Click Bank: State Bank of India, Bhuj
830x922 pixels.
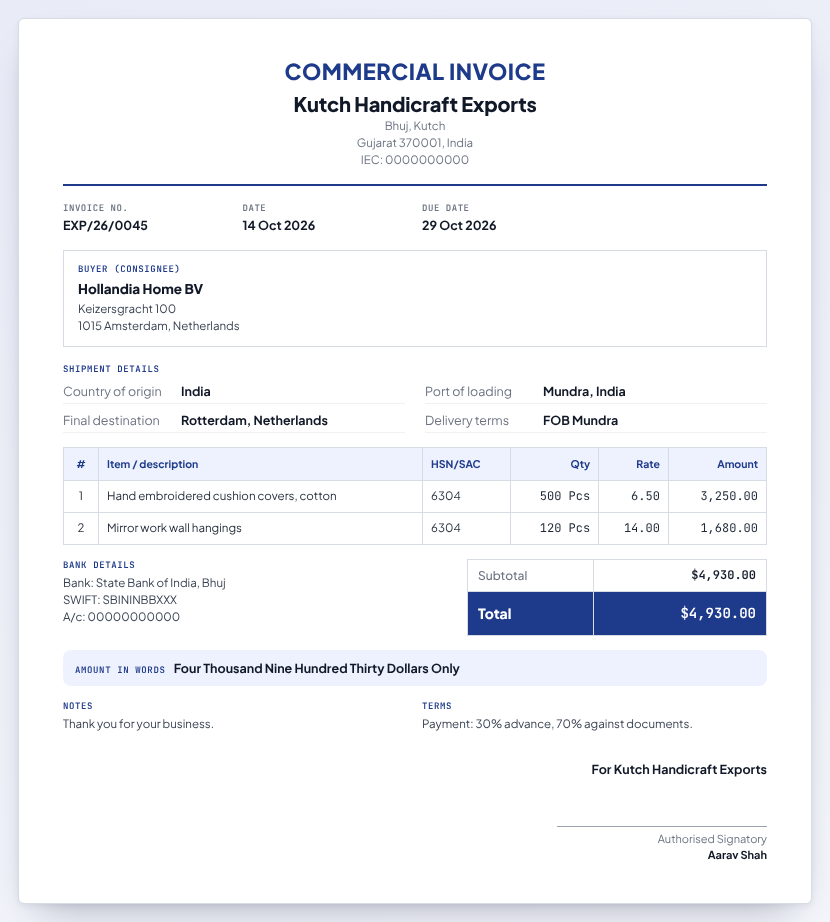tap(145, 583)
